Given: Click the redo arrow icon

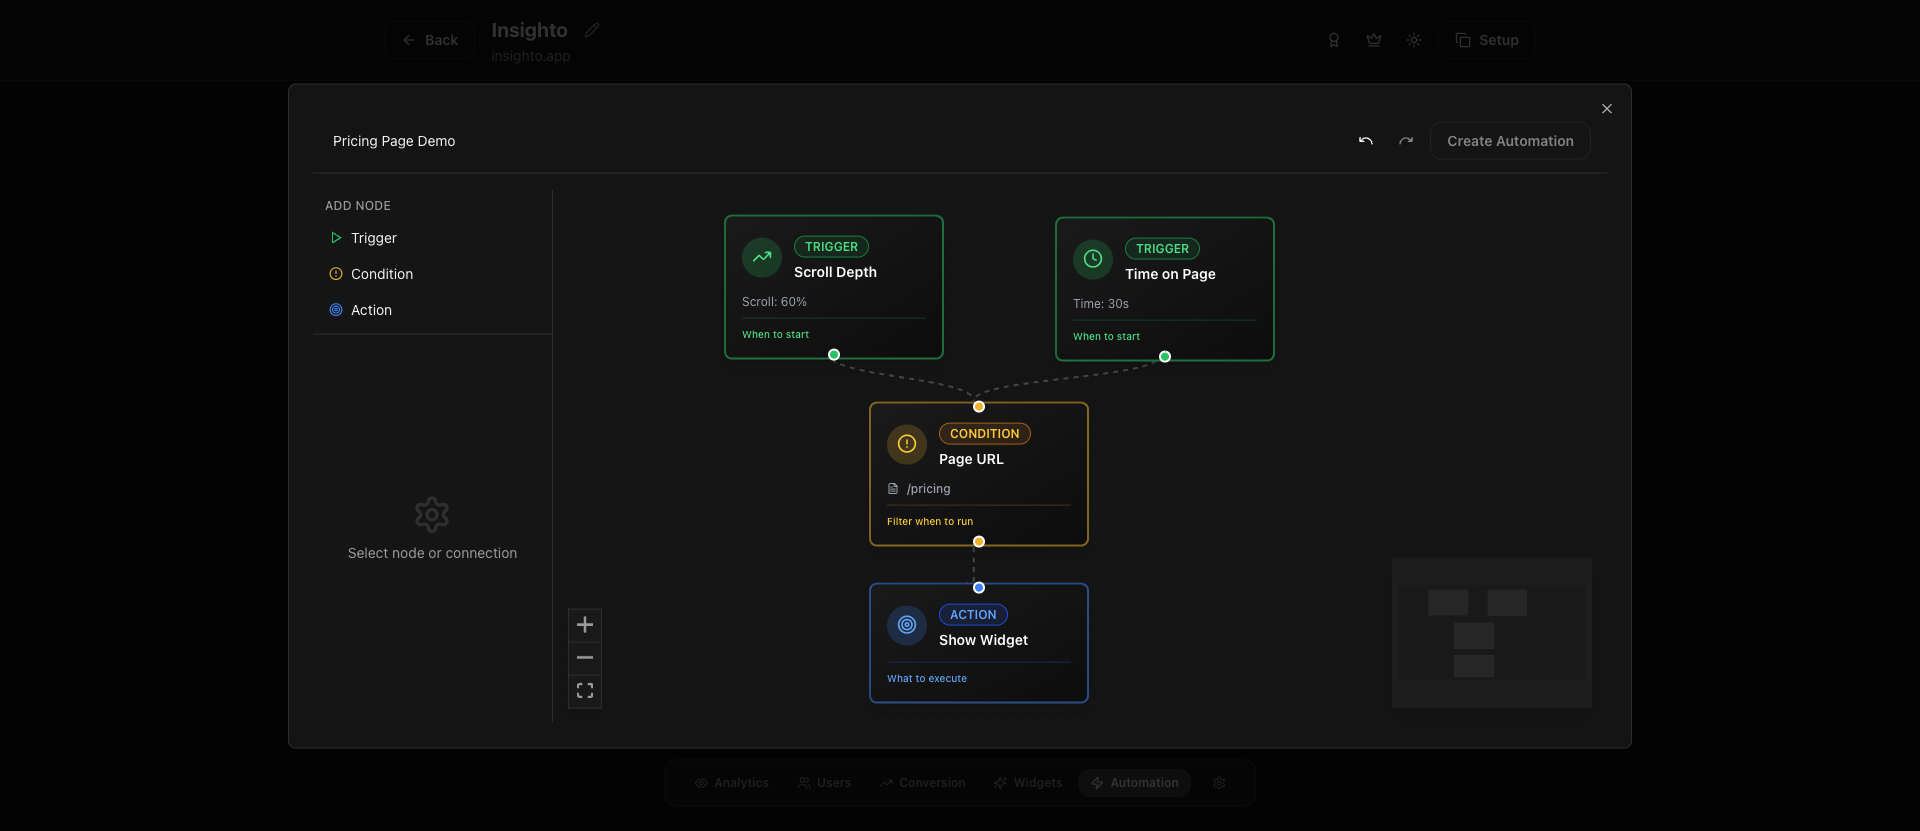Looking at the screenshot, I should [x=1406, y=141].
